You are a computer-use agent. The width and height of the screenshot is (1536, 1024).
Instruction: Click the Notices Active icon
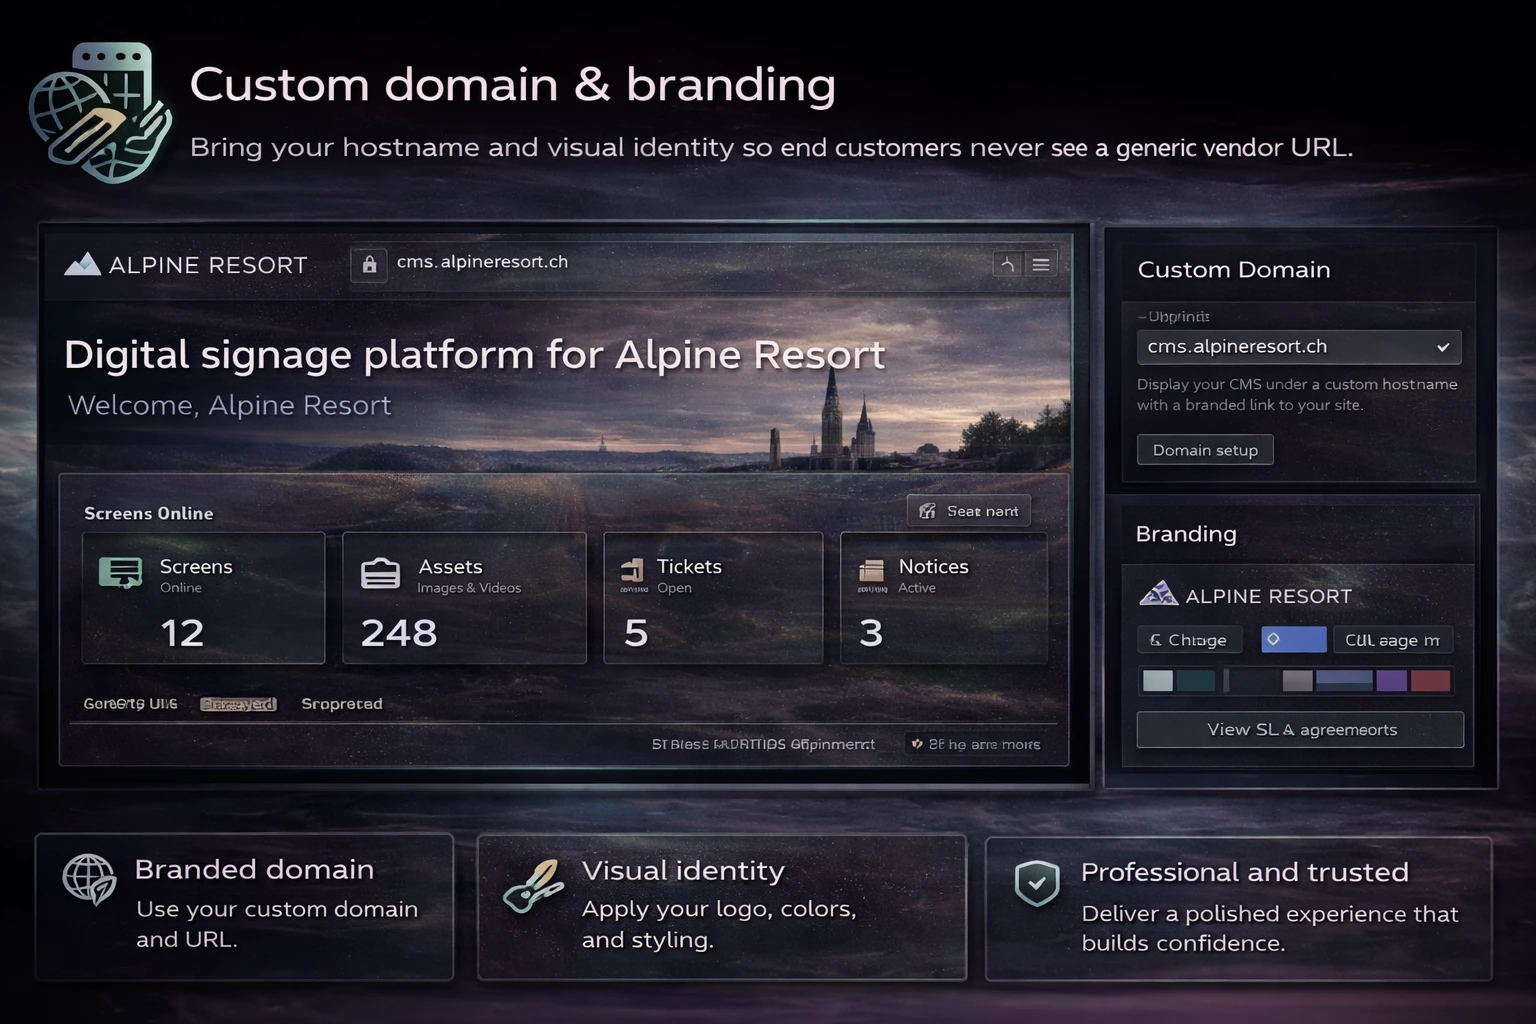pos(872,571)
